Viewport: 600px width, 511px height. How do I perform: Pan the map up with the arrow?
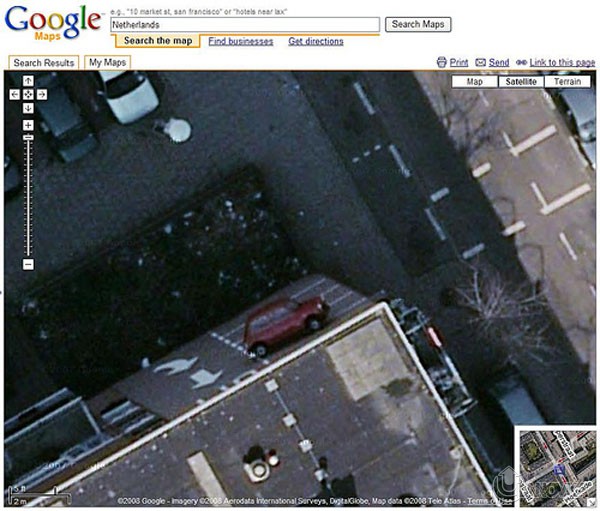28,81
